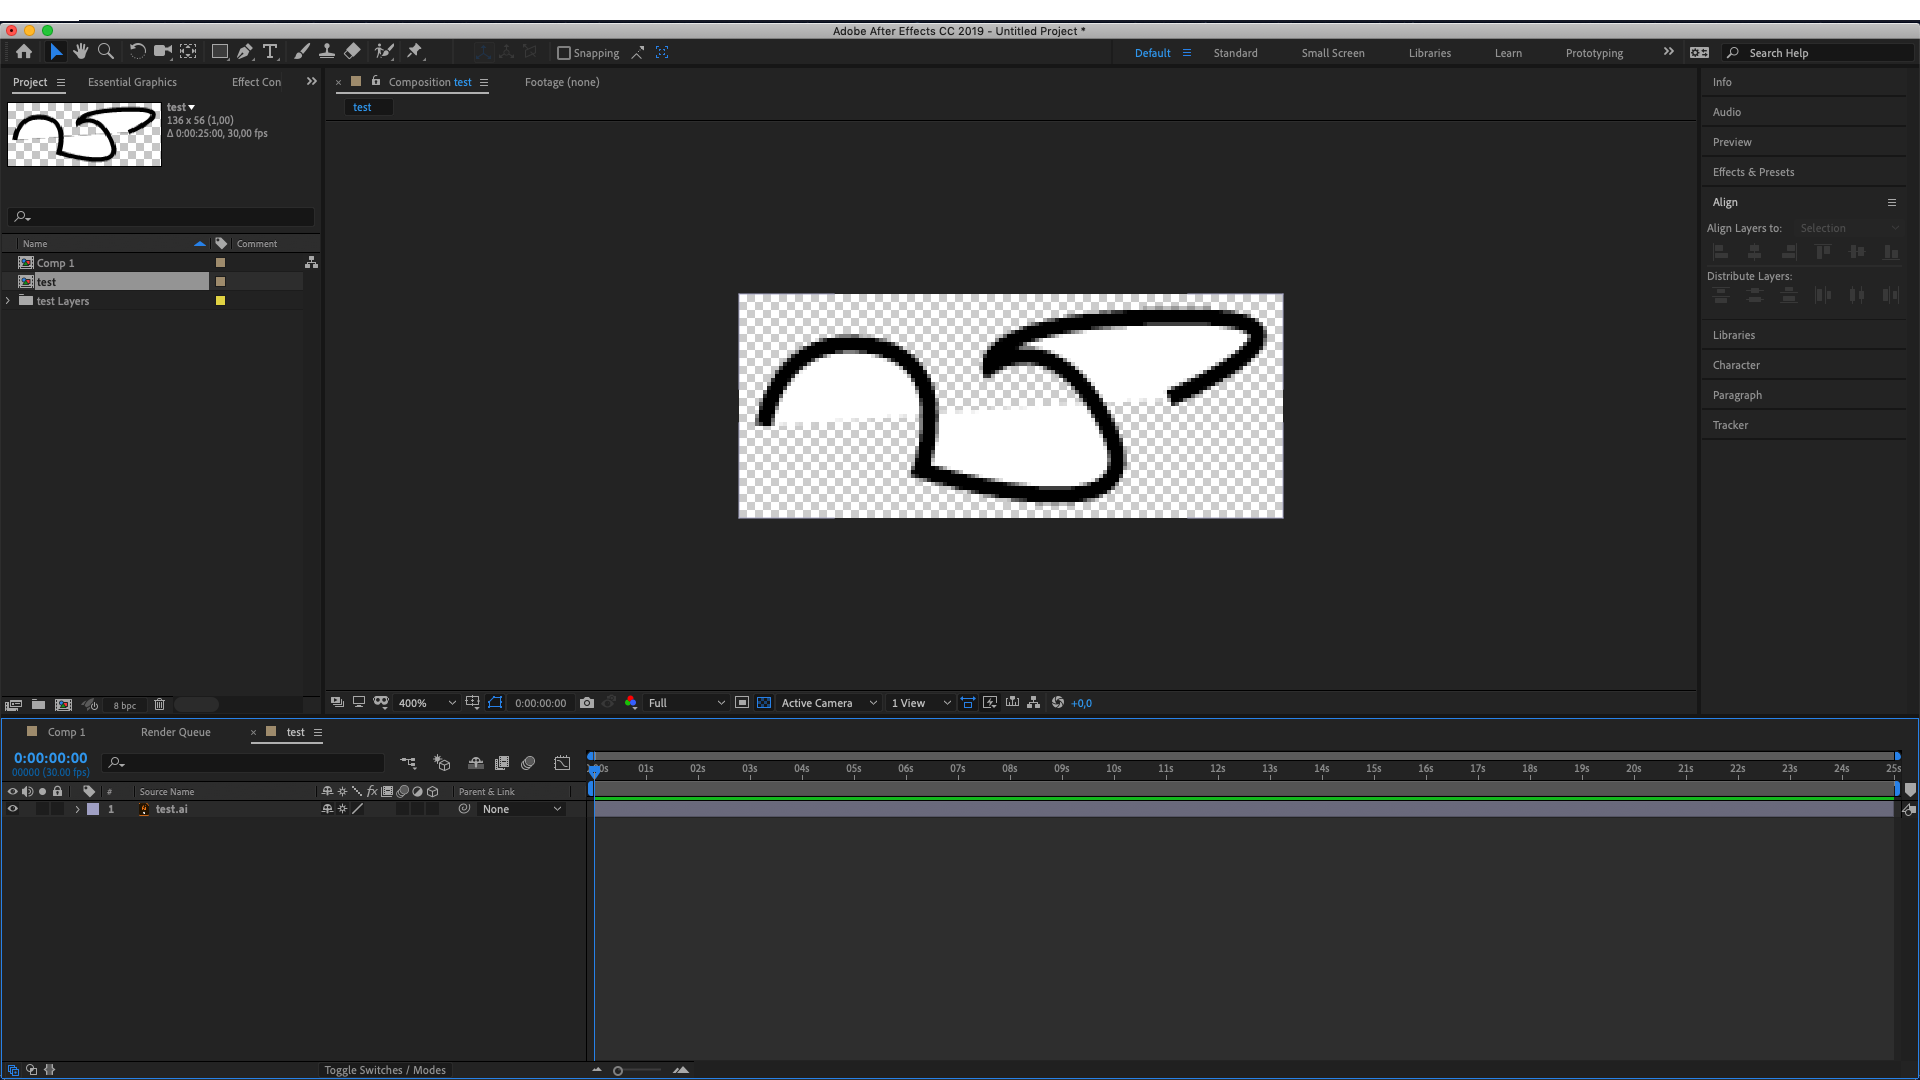This screenshot has height=1080, width=1920.
Task: Select the Hand tool
Action: pyautogui.click(x=80, y=52)
